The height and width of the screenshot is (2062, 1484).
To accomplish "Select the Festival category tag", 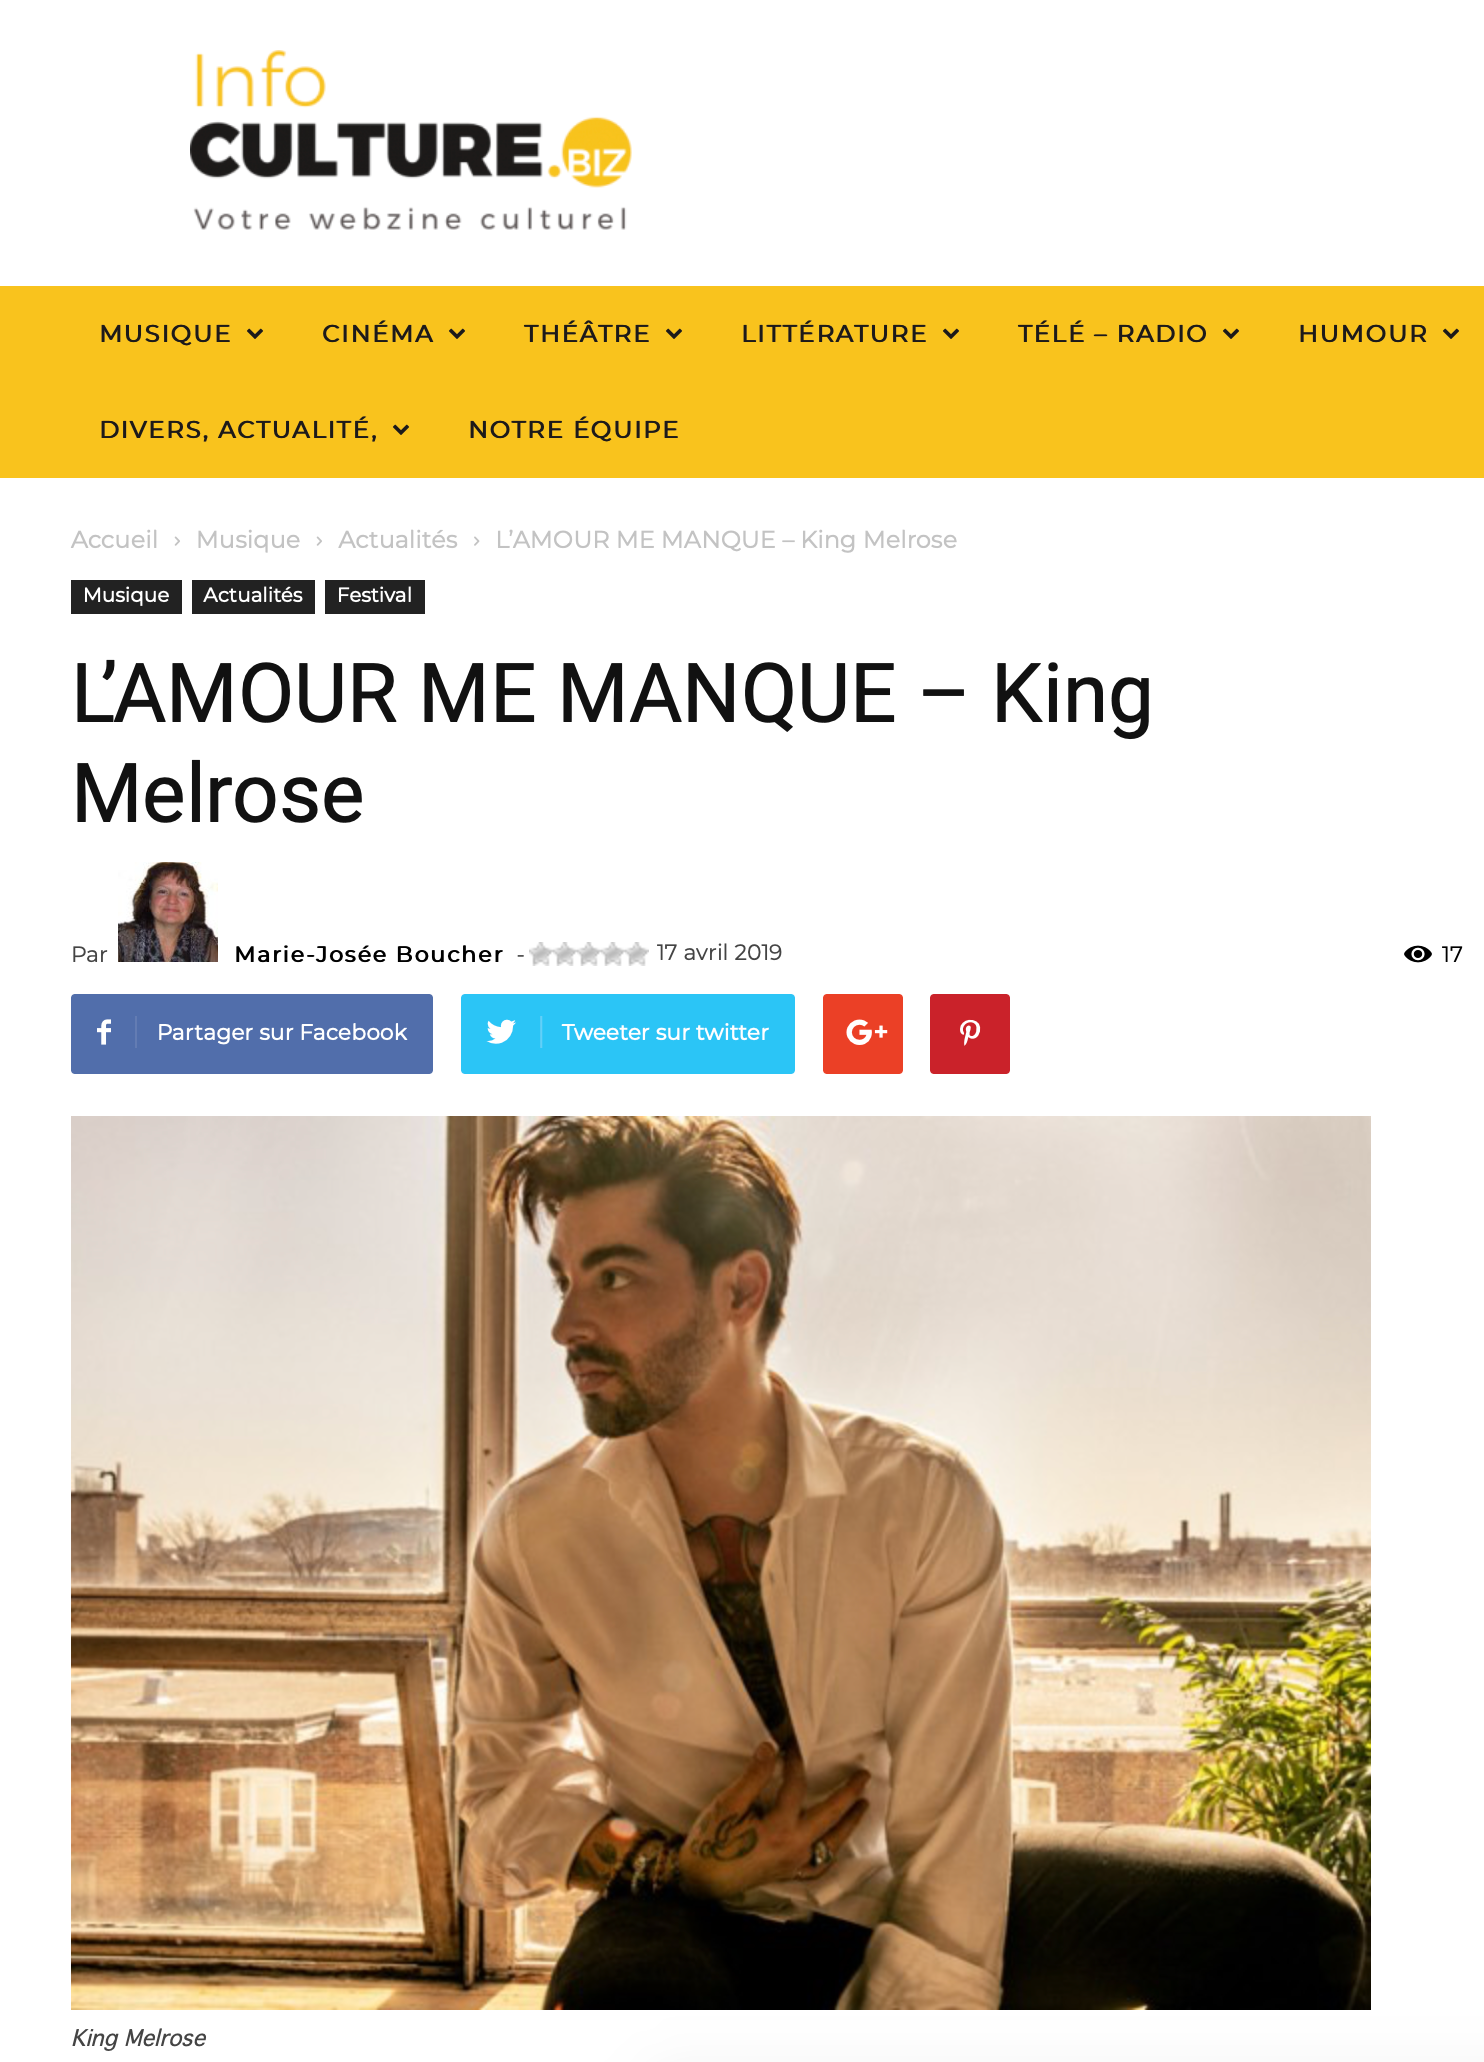I will (x=375, y=596).
